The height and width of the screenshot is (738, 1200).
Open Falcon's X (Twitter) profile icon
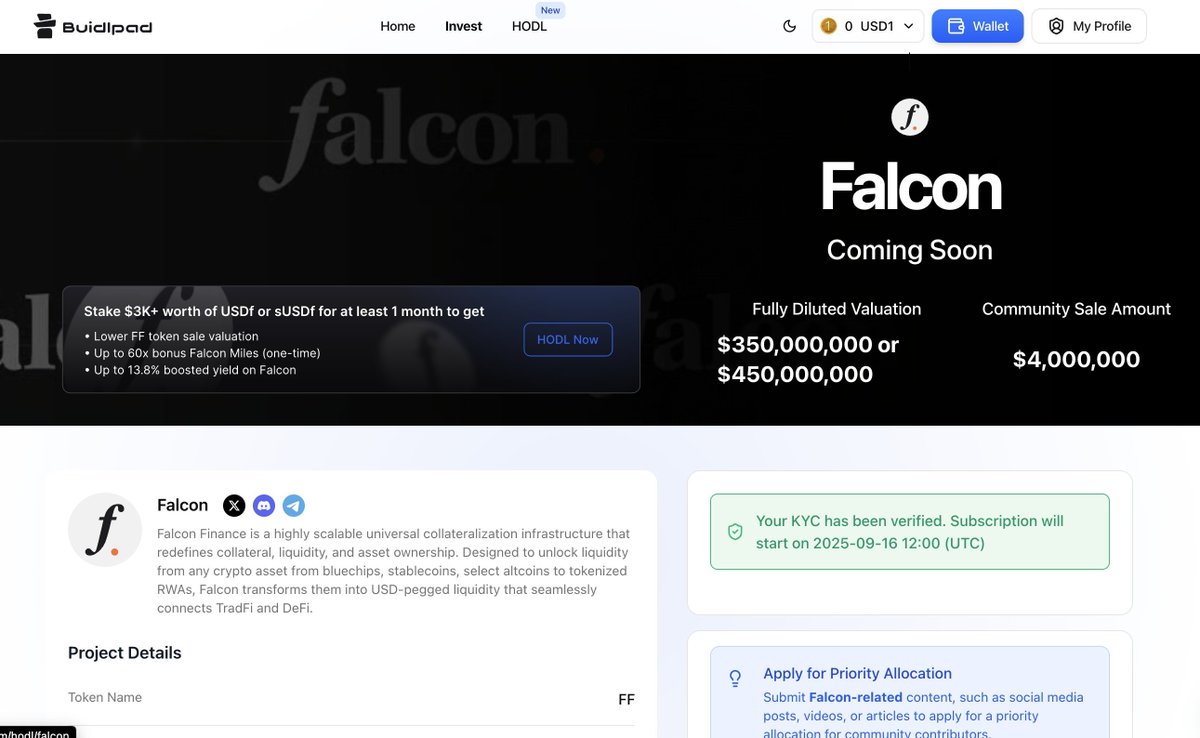234,506
